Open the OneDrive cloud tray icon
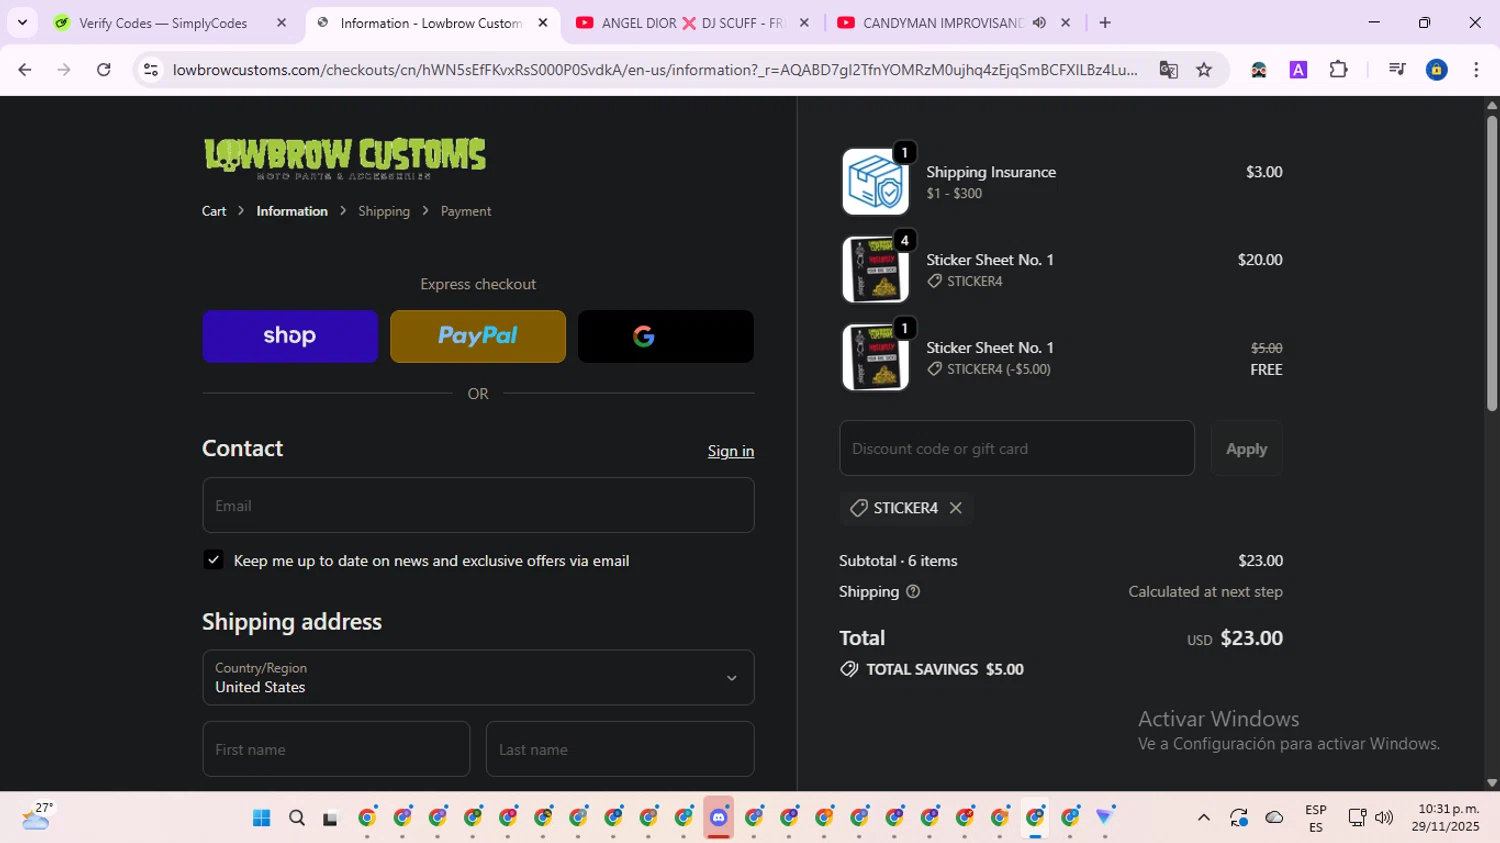The image size is (1500, 843). pos(1274,818)
